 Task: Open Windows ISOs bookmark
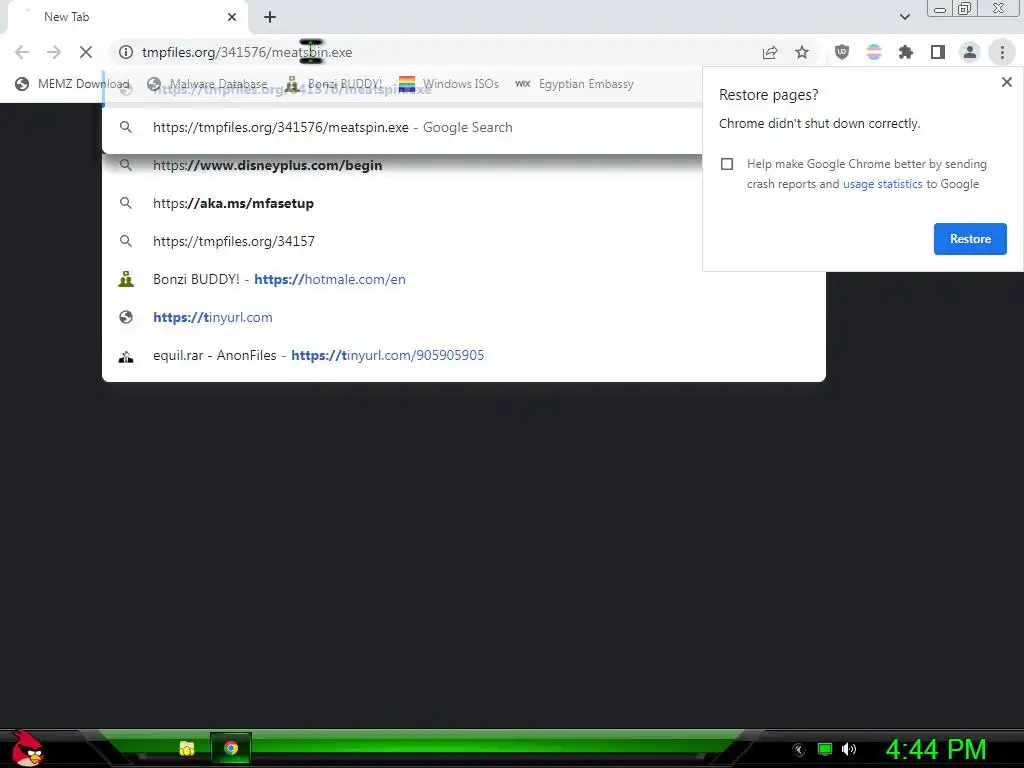click(x=449, y=84)
